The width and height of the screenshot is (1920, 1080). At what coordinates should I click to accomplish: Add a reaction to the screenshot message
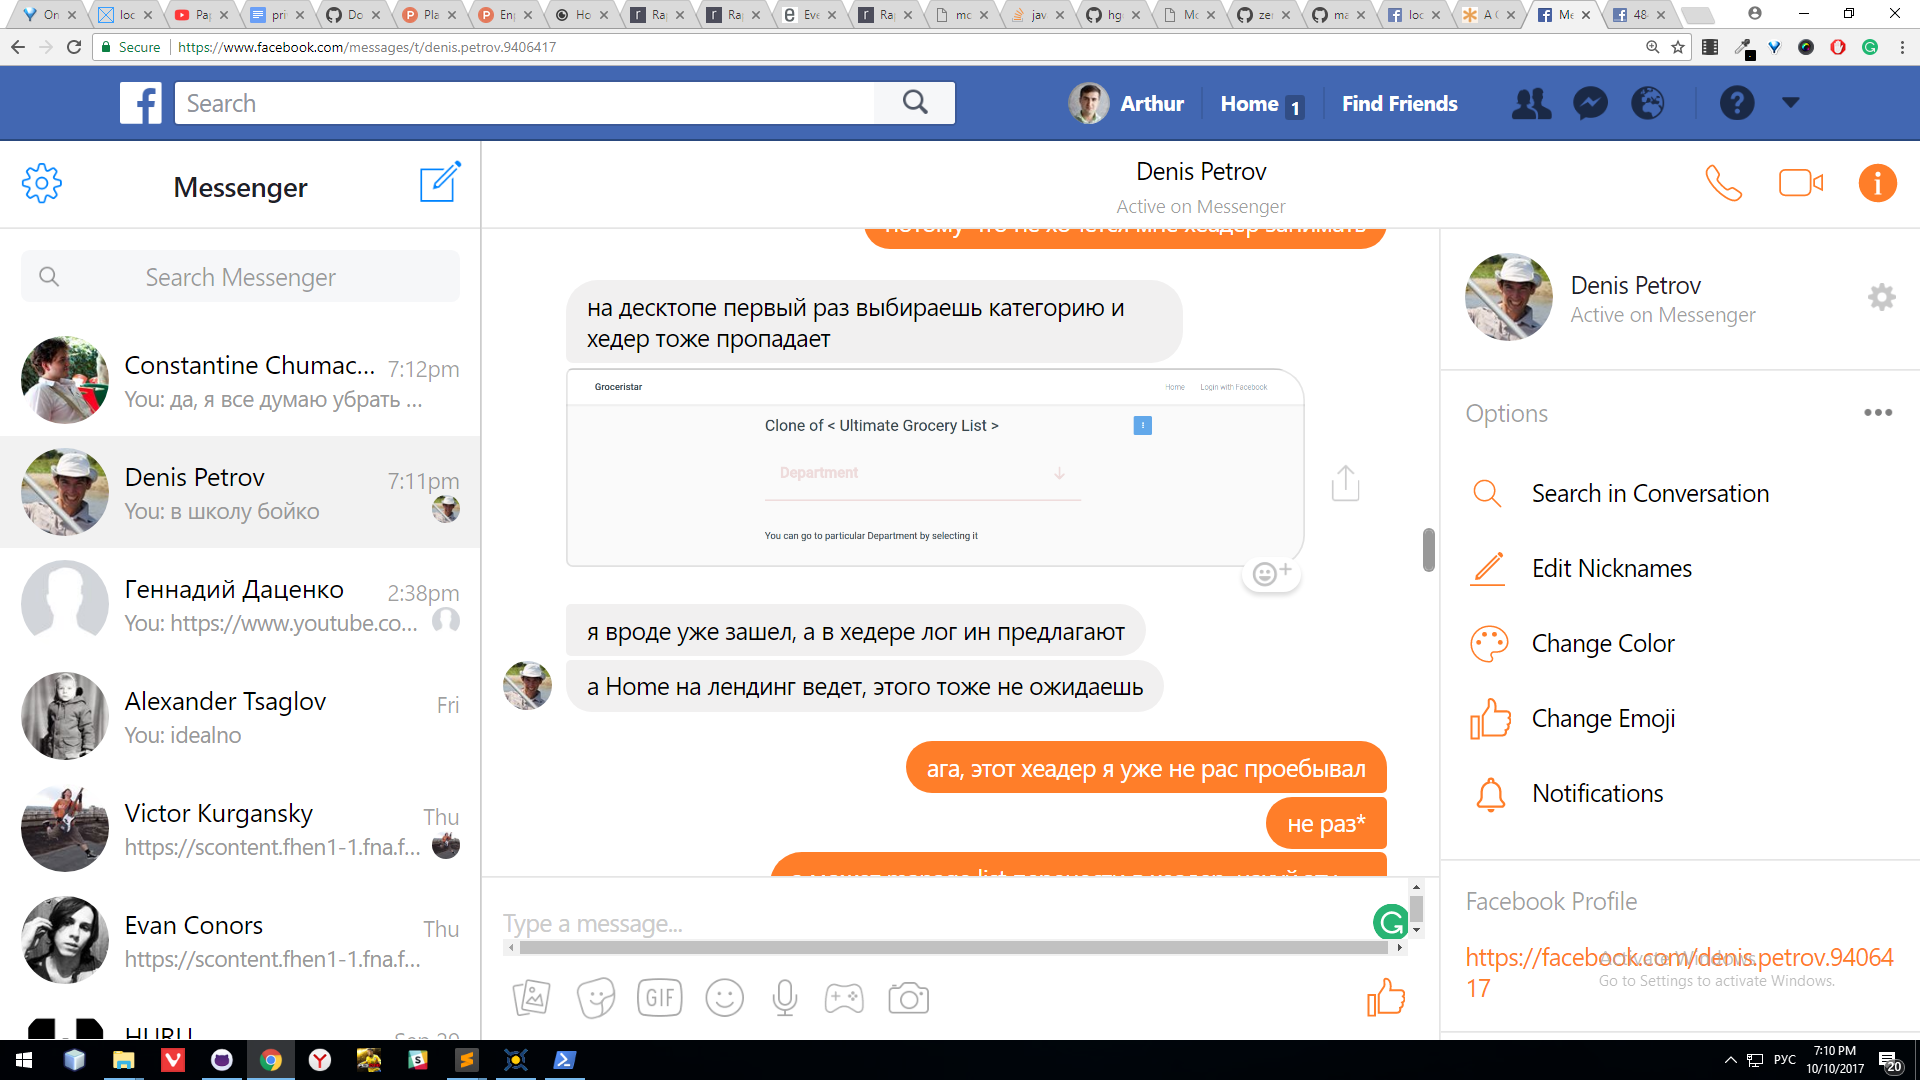pyautogui.click(x=1271, y=573)
